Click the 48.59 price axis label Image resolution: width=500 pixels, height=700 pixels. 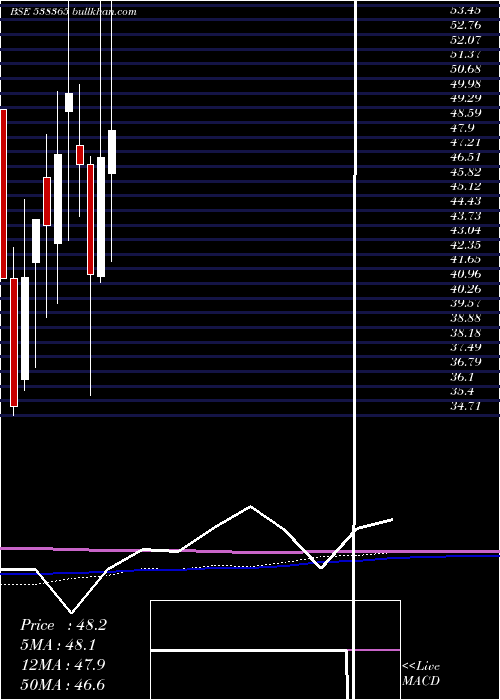(465, 113)
